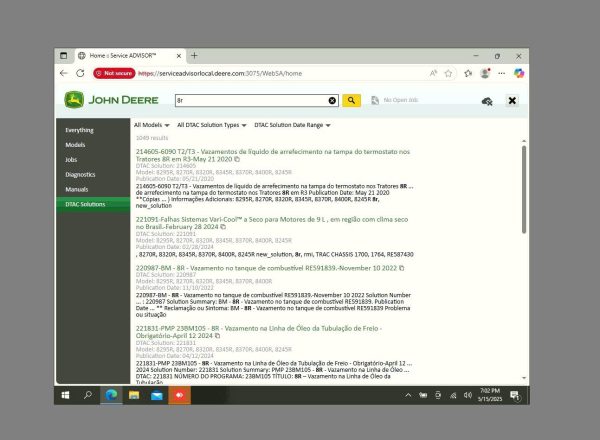This screenshot has height=440, width=600.
Task: Open result 214605-6090 T2/T3 Vazamentos link
Action: pyautogui.click(x=272, y=155)
